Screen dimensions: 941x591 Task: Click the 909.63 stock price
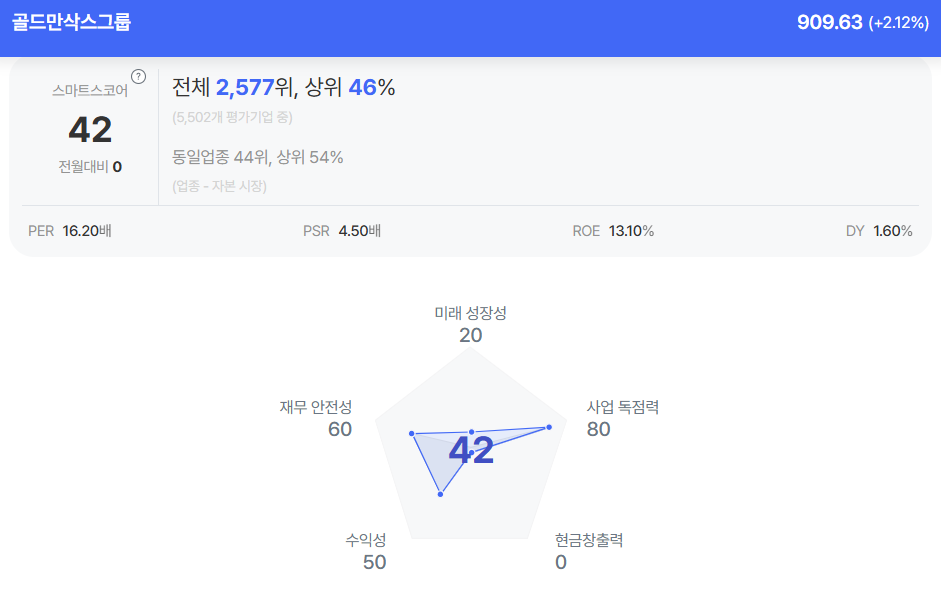pos(829,22)
